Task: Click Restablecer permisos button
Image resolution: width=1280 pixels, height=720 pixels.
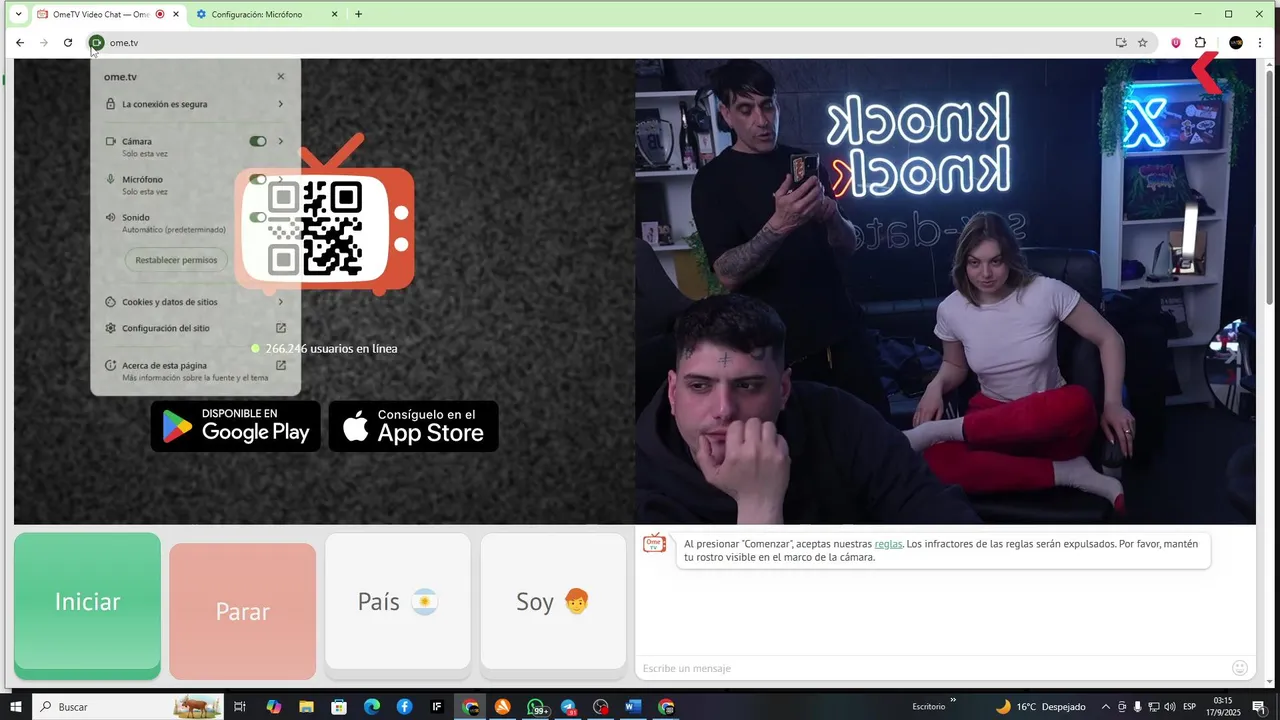Action: pos(176,260)
